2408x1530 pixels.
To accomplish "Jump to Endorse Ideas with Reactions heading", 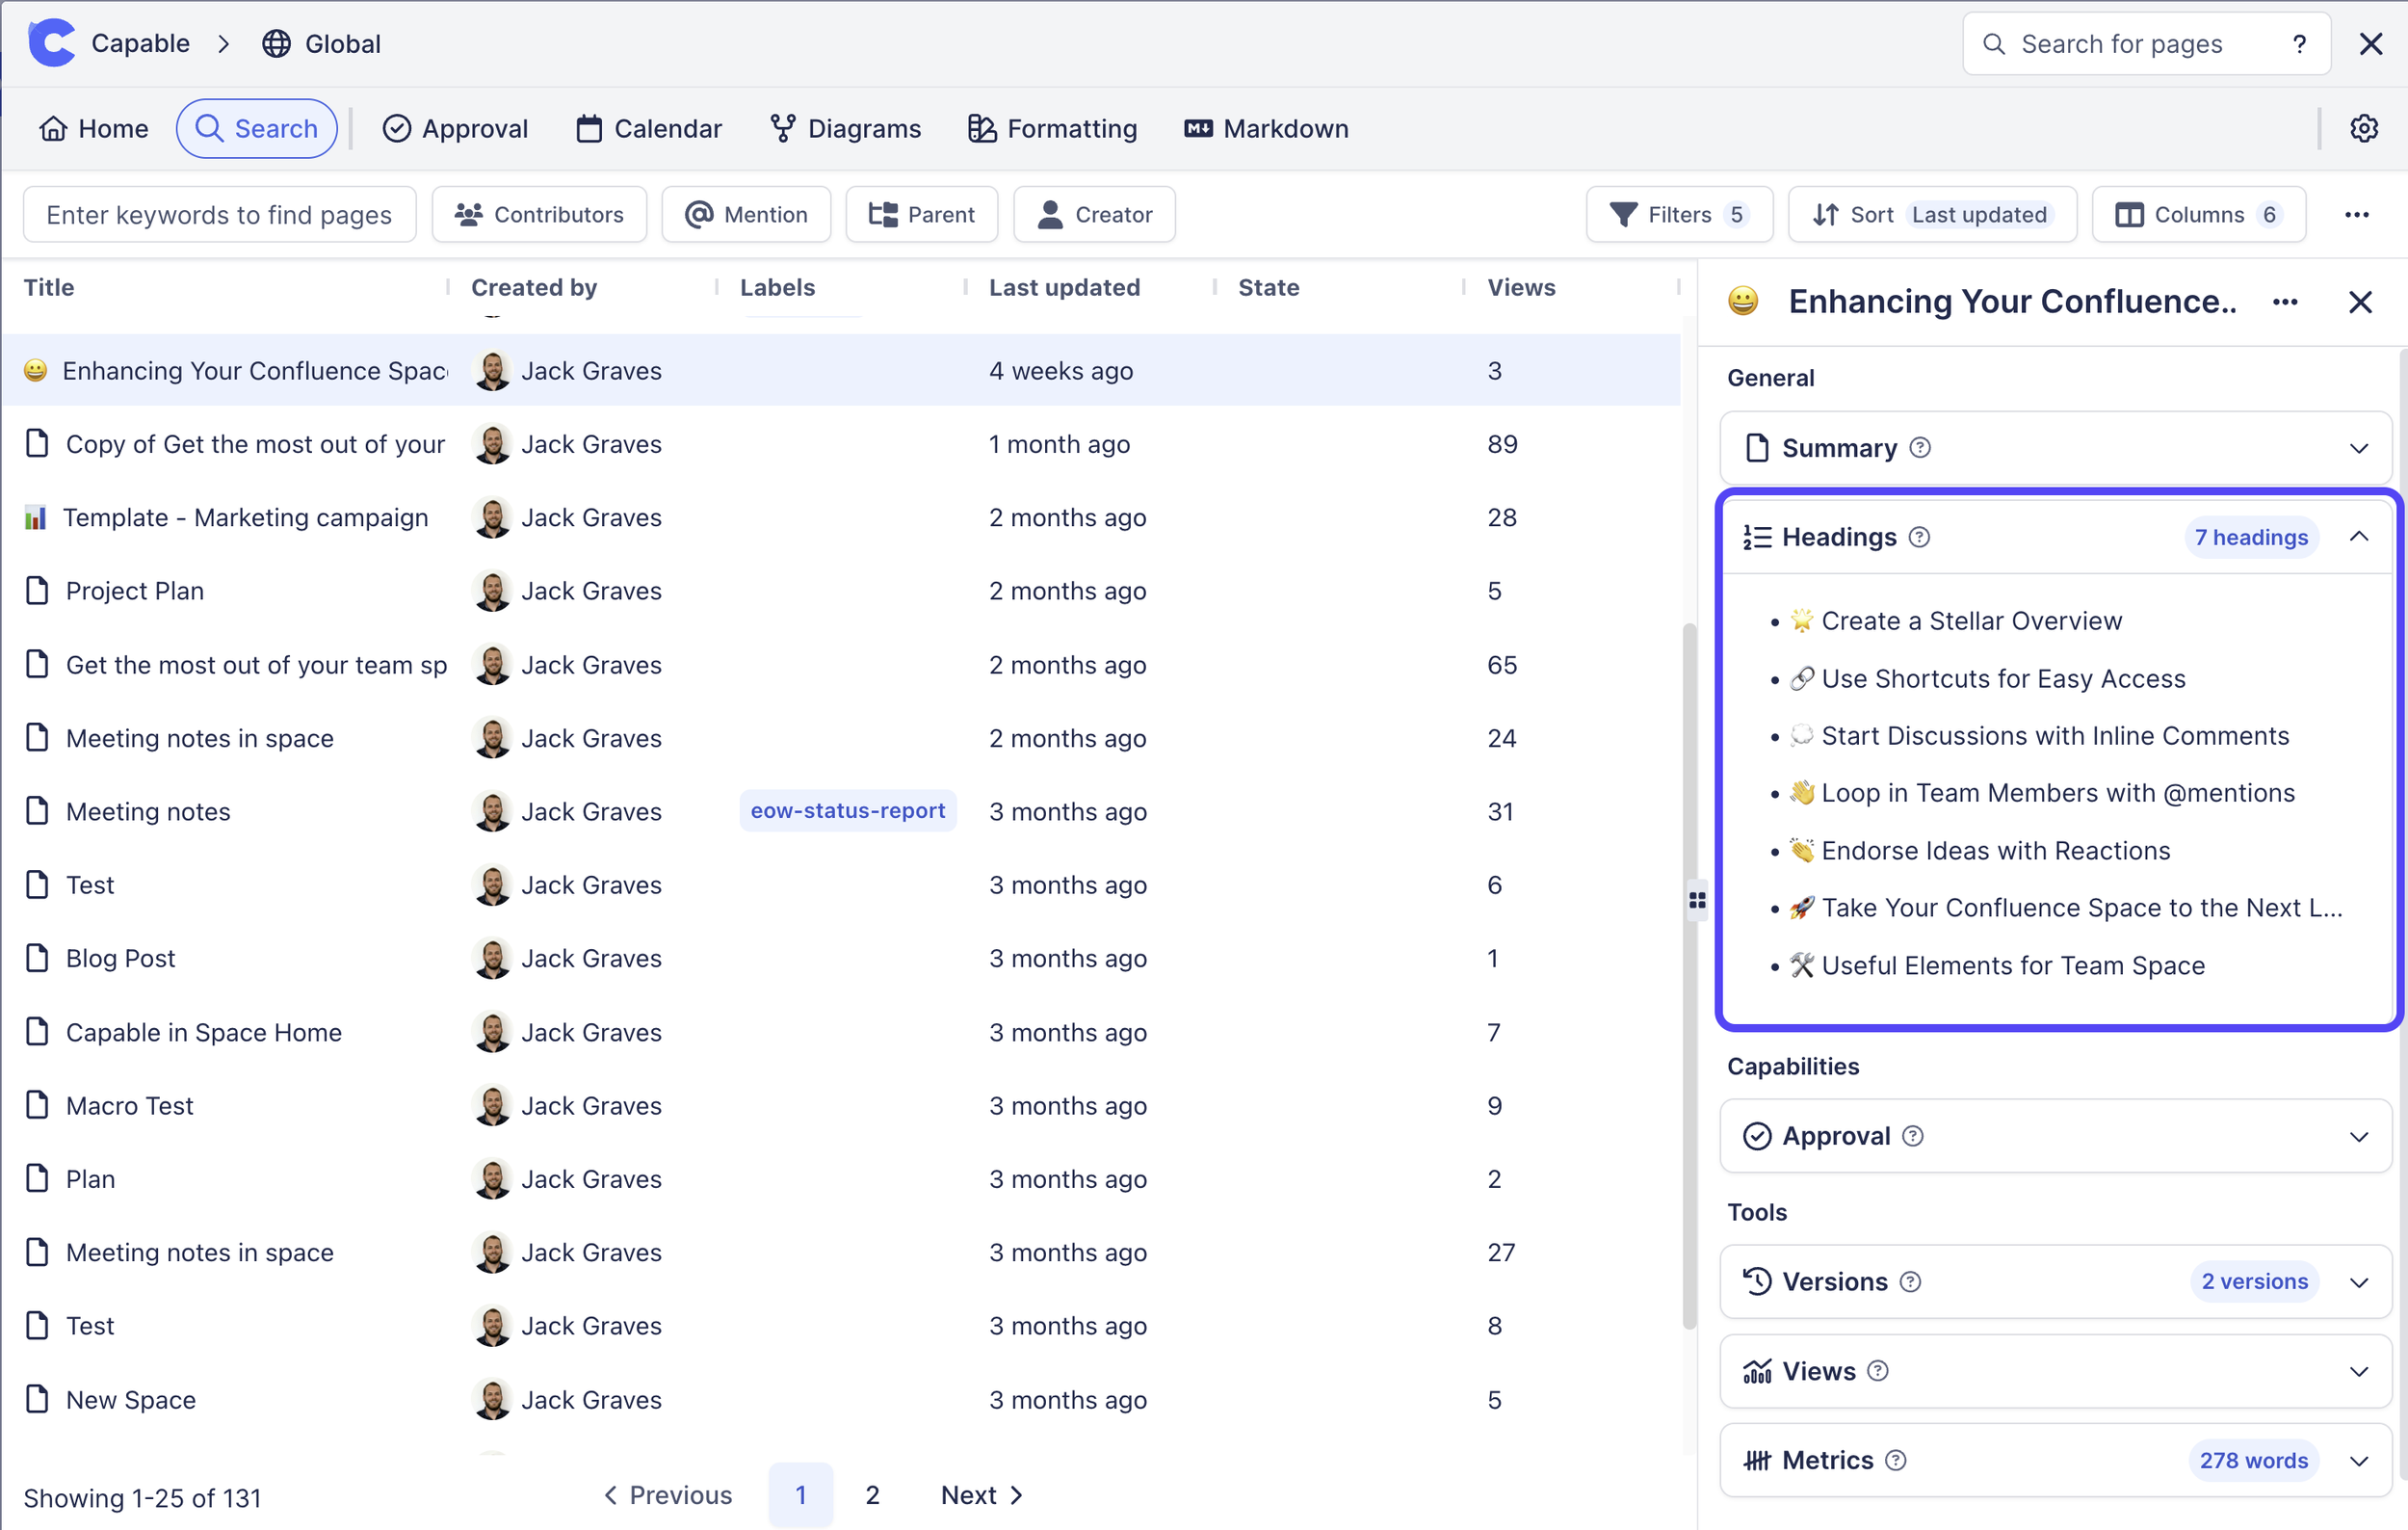I will (x=1980, y=850).
